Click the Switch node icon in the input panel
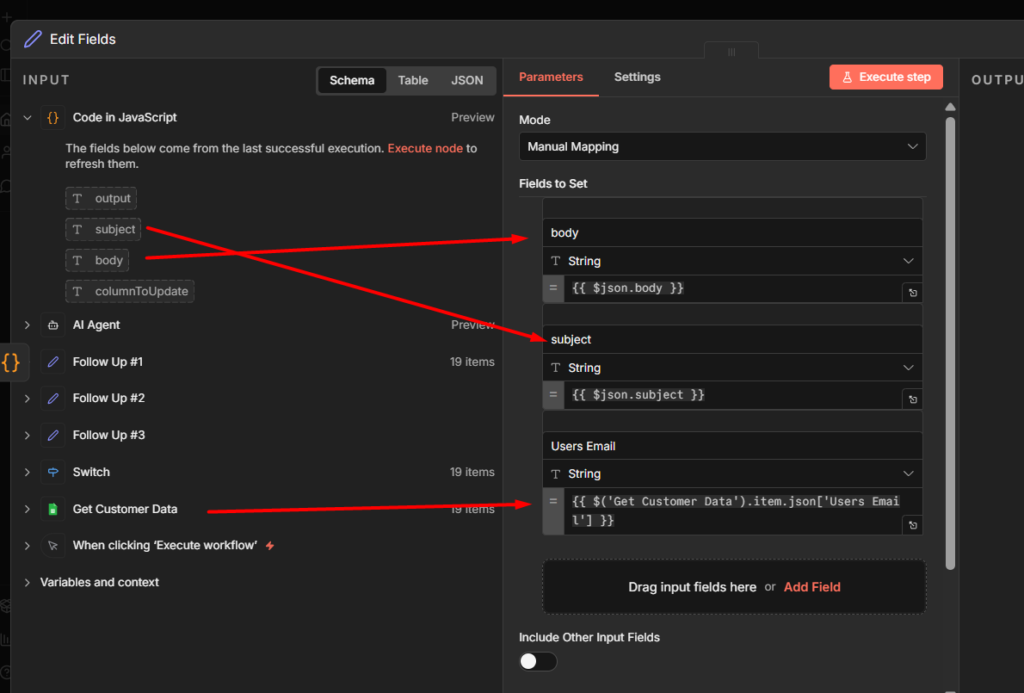Screen dimensions: 1024x693 point(51,471)
